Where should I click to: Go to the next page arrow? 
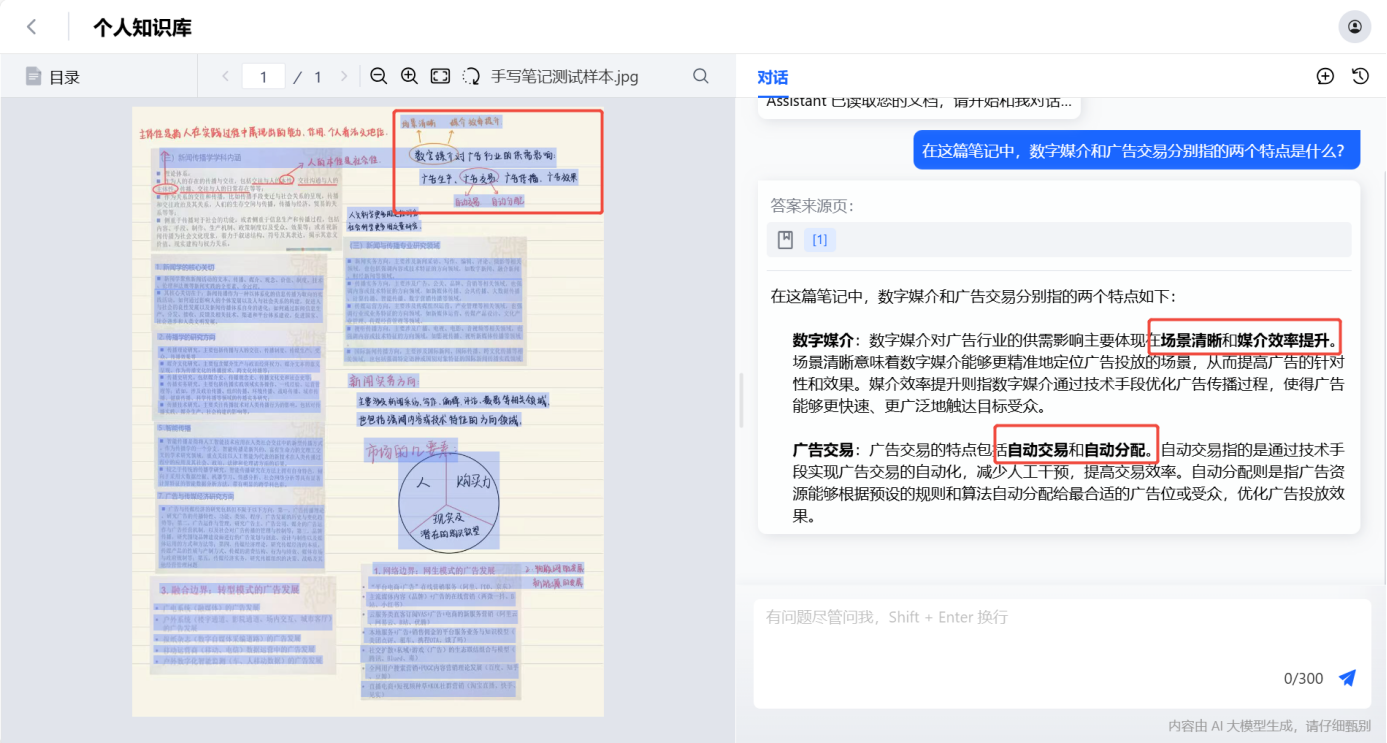point(345,75)
